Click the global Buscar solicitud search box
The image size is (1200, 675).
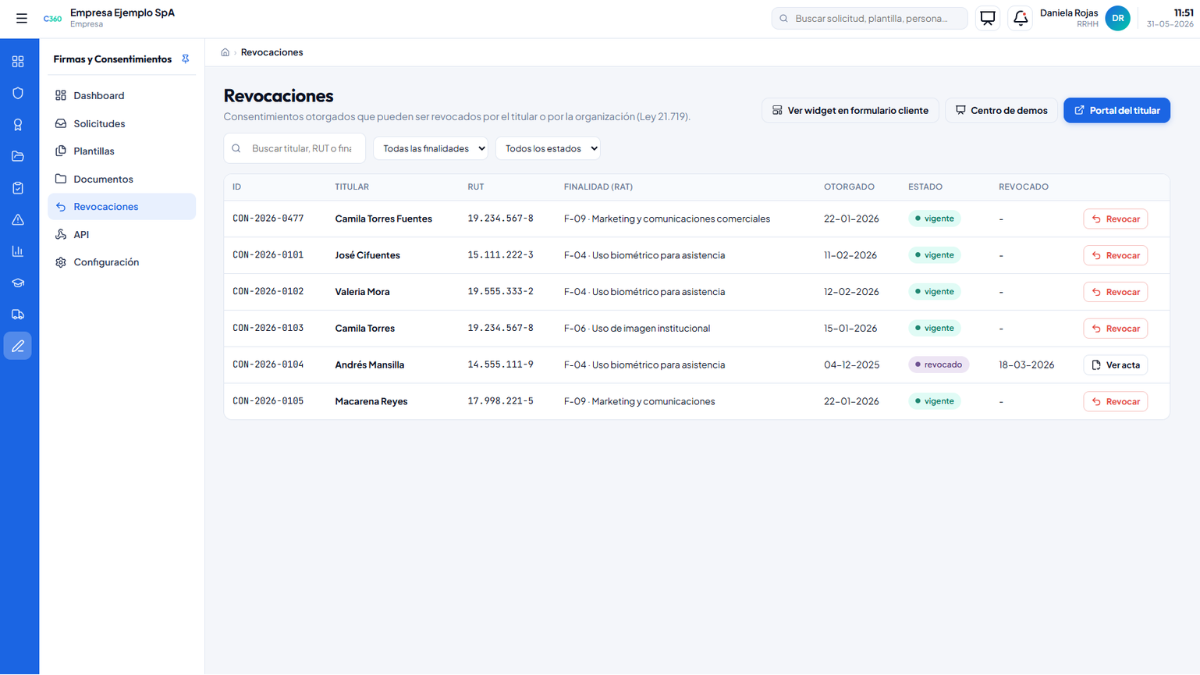point(870,18)
